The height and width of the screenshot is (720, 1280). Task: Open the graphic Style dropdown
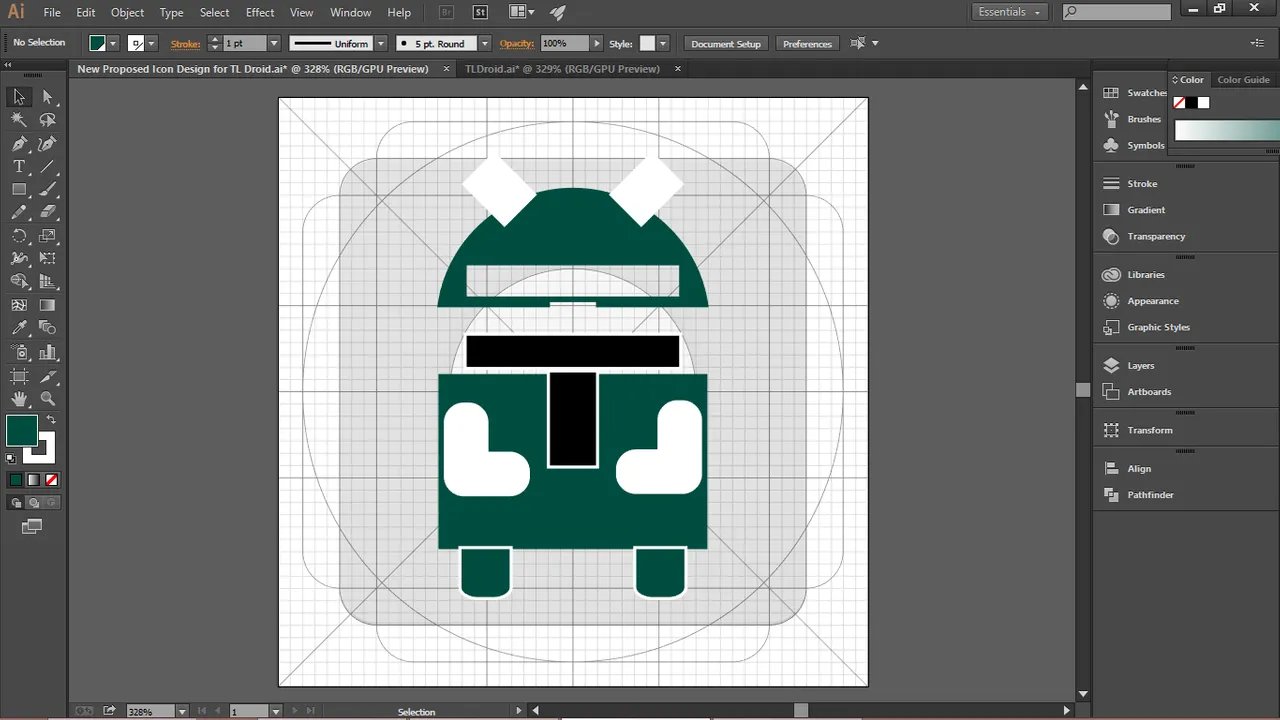pos(662,43)
